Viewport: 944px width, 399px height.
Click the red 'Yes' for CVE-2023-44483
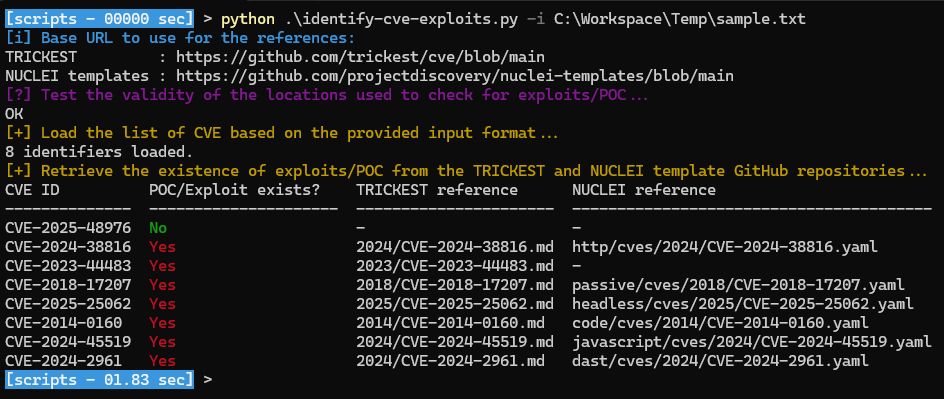(163, 266)
